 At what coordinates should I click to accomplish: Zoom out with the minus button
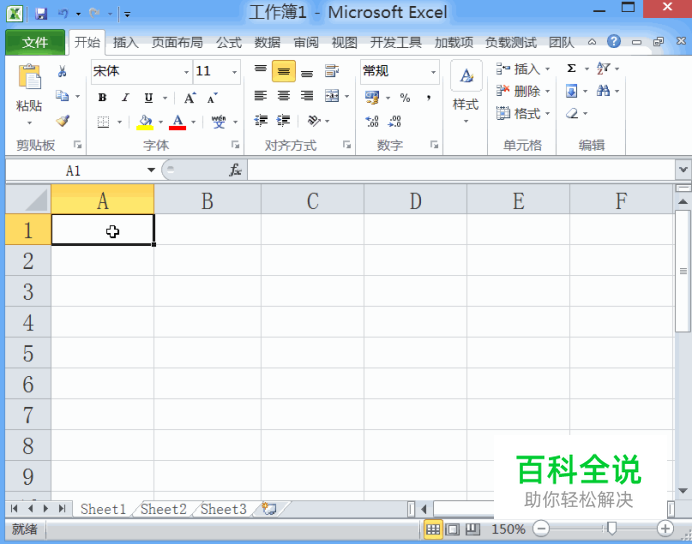point(541,529)
